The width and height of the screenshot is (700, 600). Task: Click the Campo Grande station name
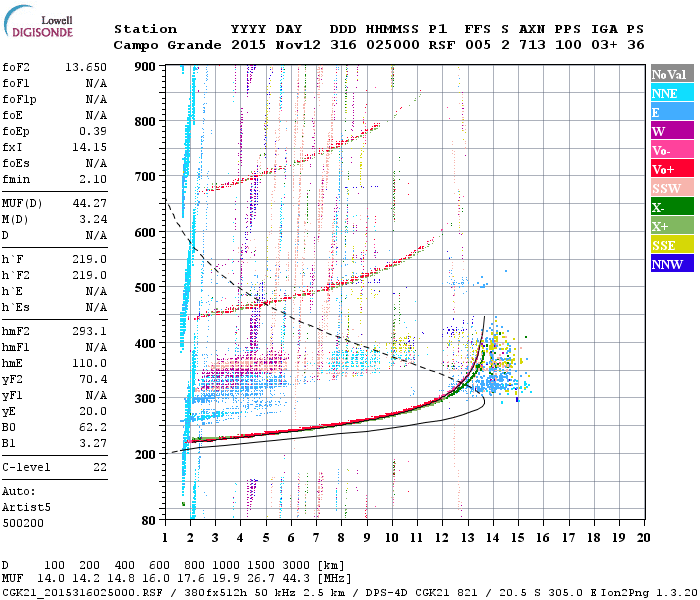167,45
